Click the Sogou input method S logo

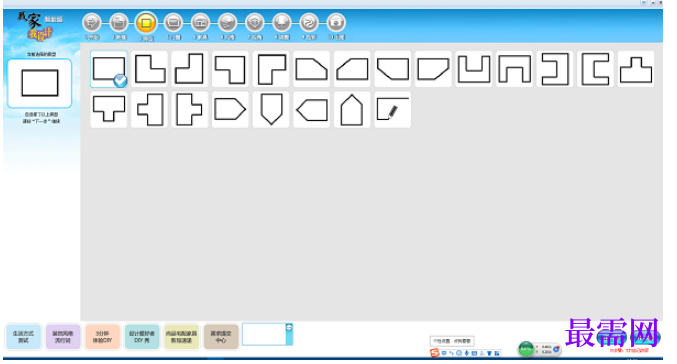(x=434, y=353)
